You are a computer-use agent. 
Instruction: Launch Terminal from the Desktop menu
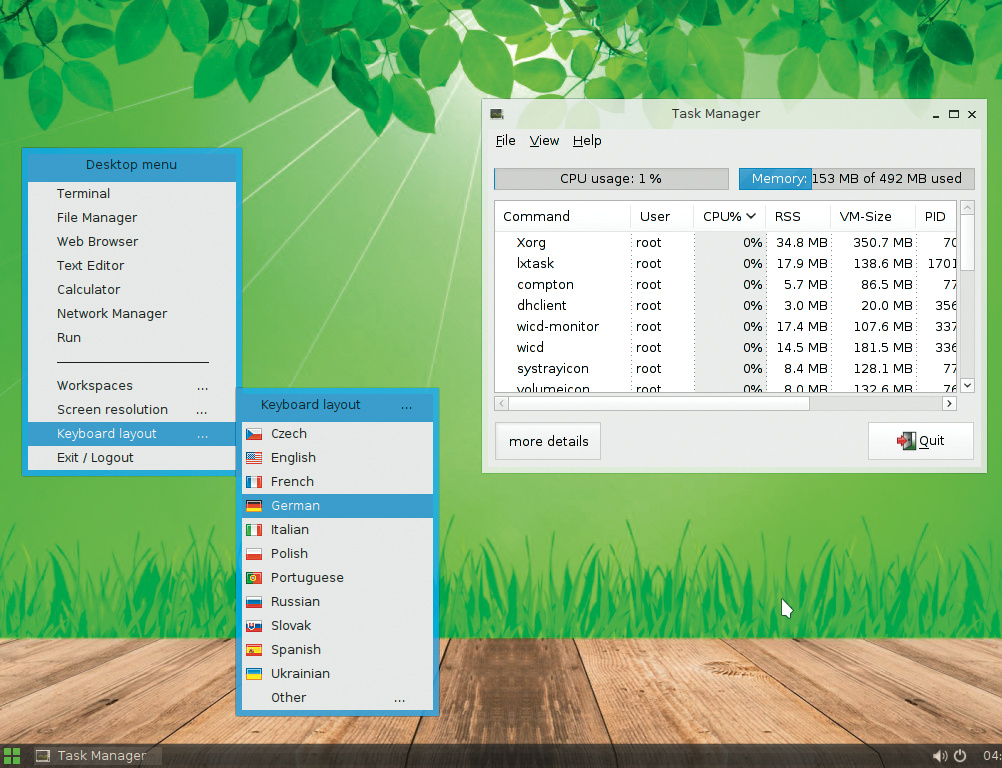tap(84, 194)
